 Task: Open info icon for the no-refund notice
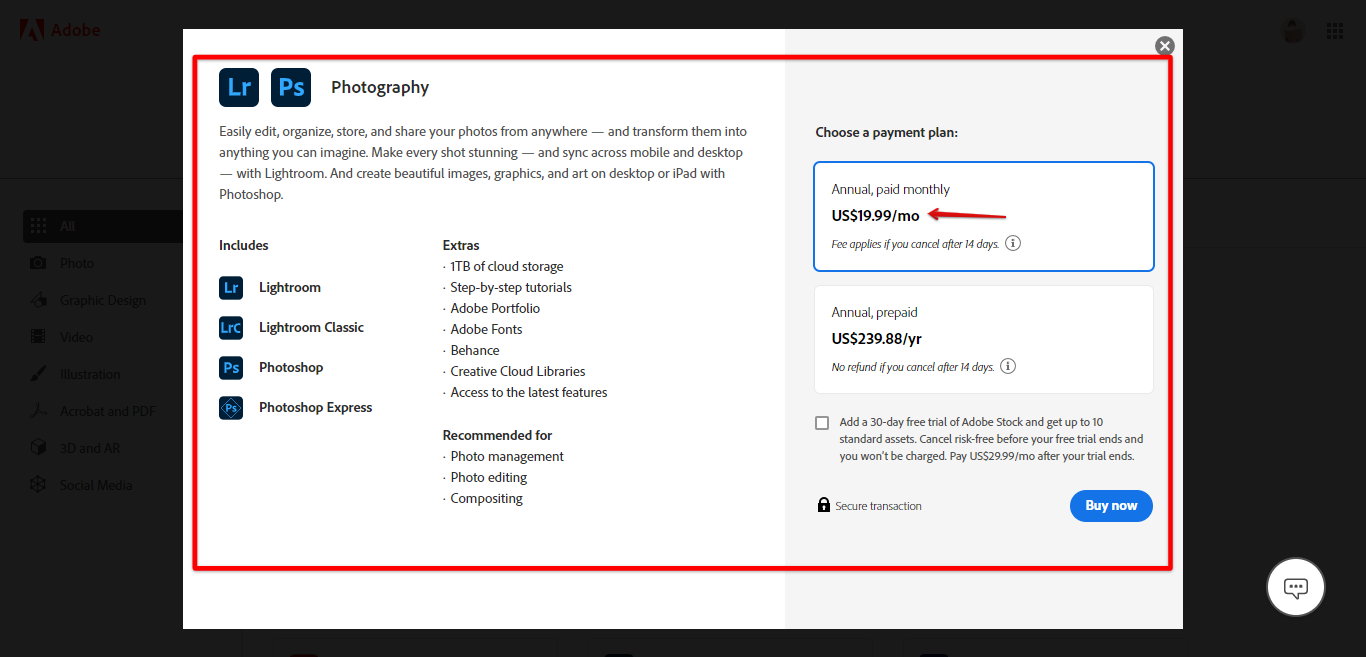tap(1008, 366)
